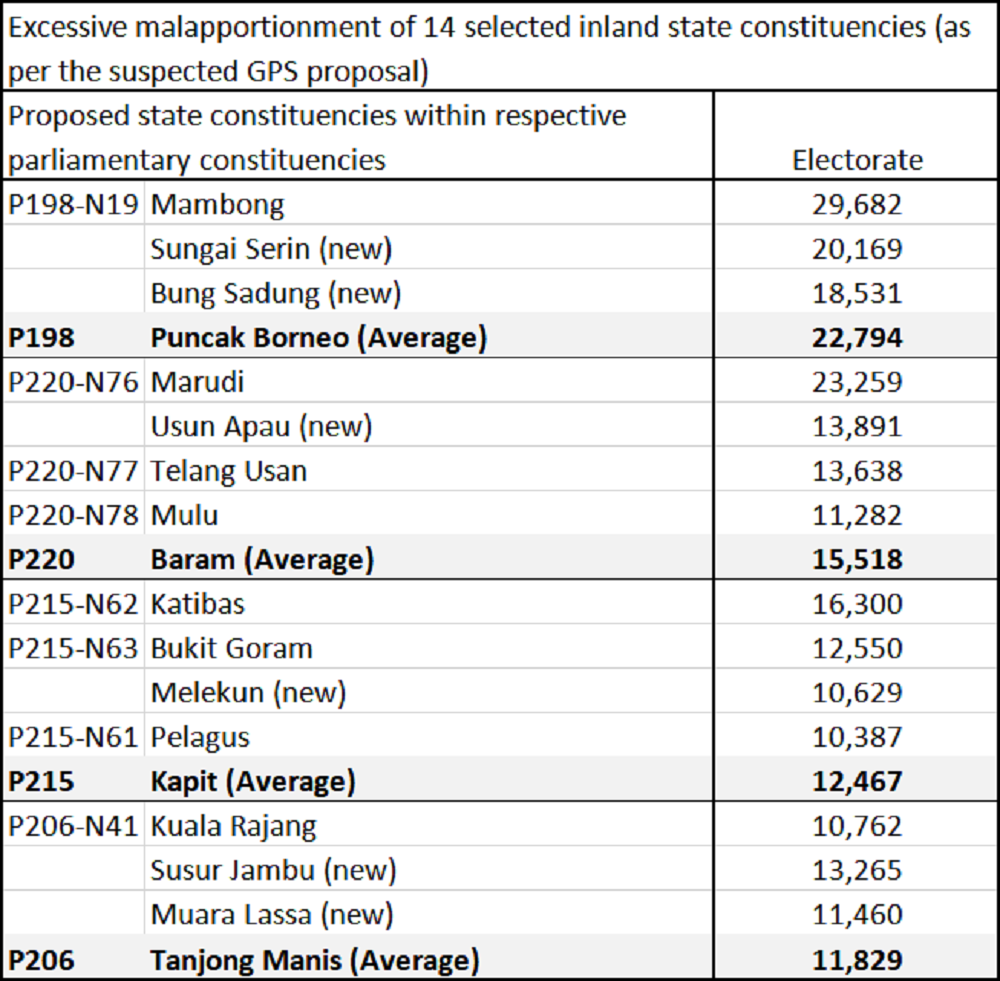1000x981 pixels.
Task: Select the Electorate column header
Action: click(x=857, y=160)
